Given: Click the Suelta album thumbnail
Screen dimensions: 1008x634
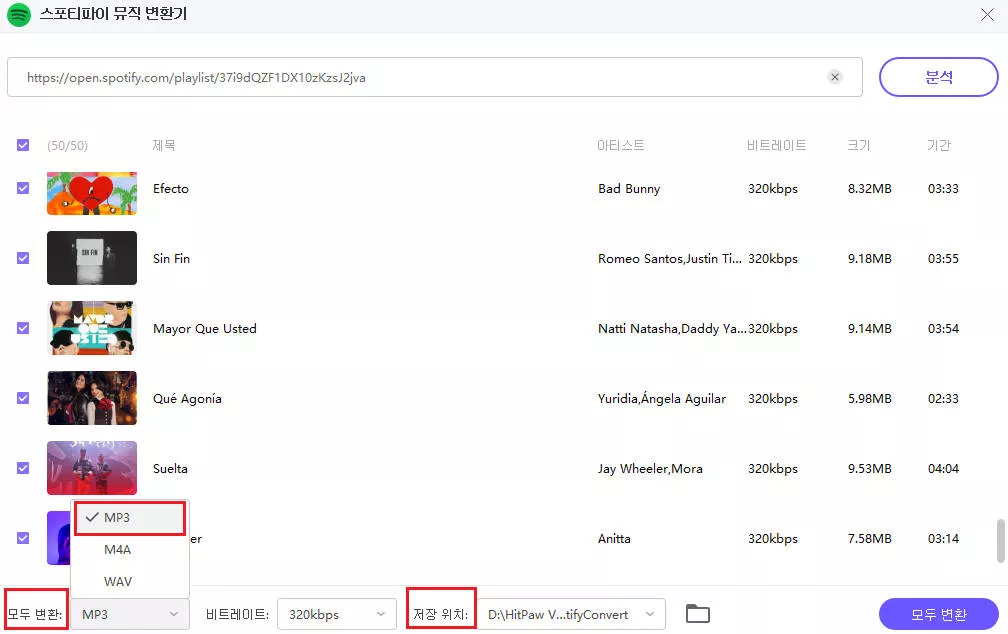Looking at the screenshot, I should tap(92, 468).
